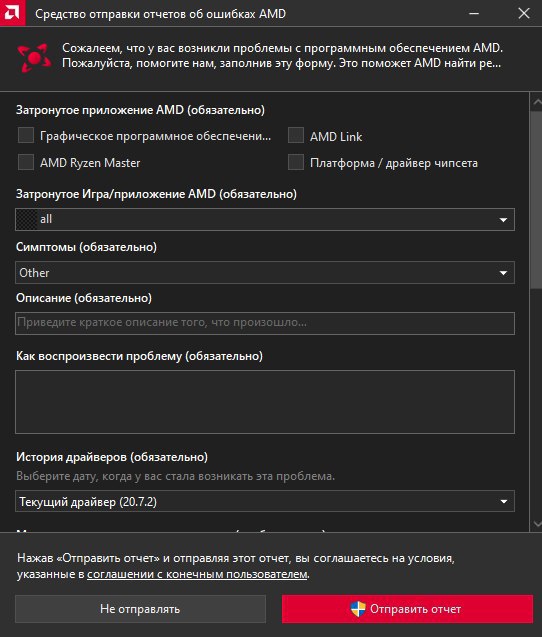Screen dimensions: 542x637
Task: Click the Графическое программное обеспечение label
Action: click(155, 136)
